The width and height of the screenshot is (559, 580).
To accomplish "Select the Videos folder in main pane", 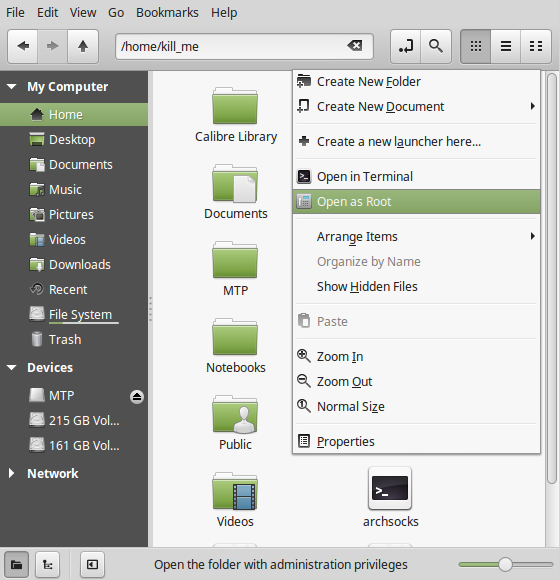I will coord(235,500).
